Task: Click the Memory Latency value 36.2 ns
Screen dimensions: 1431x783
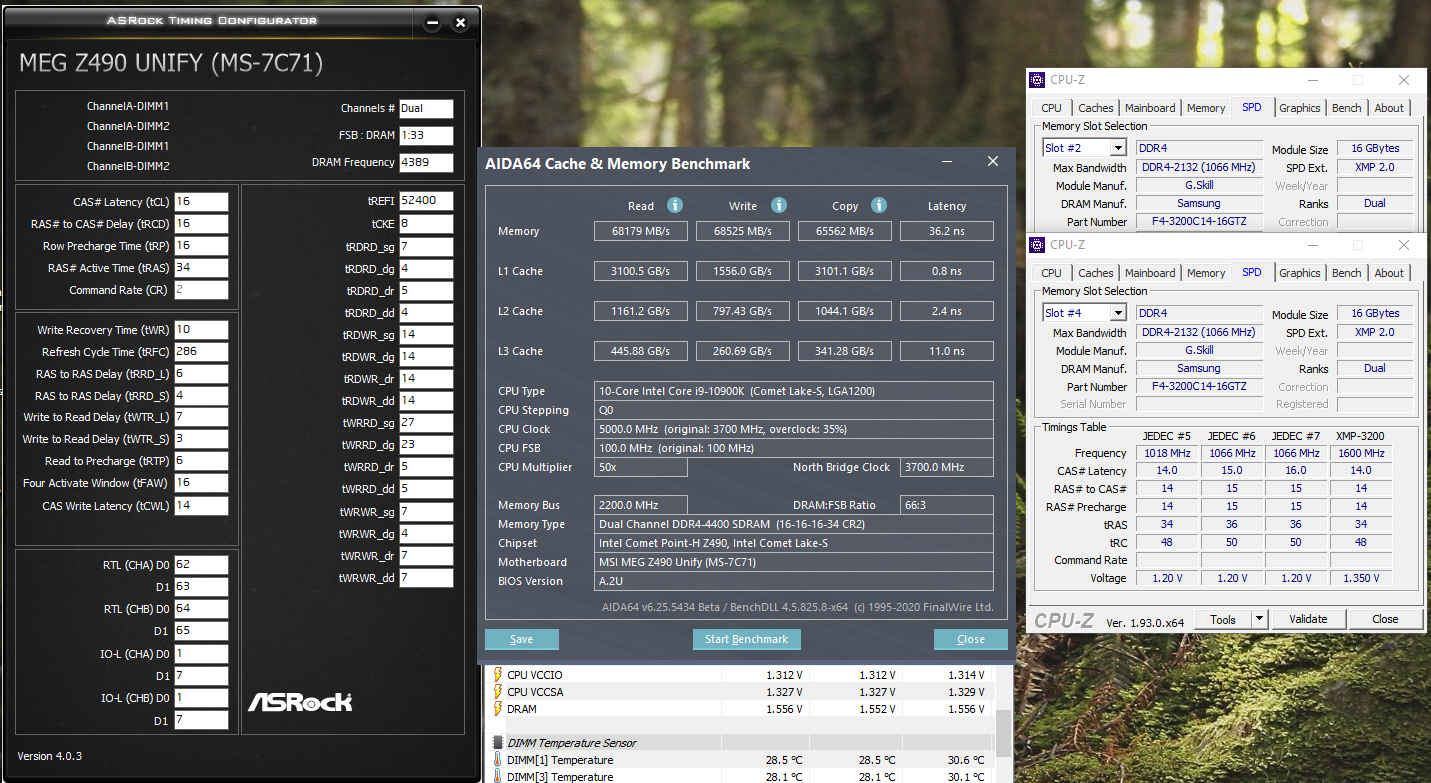Action: (946, 231)
